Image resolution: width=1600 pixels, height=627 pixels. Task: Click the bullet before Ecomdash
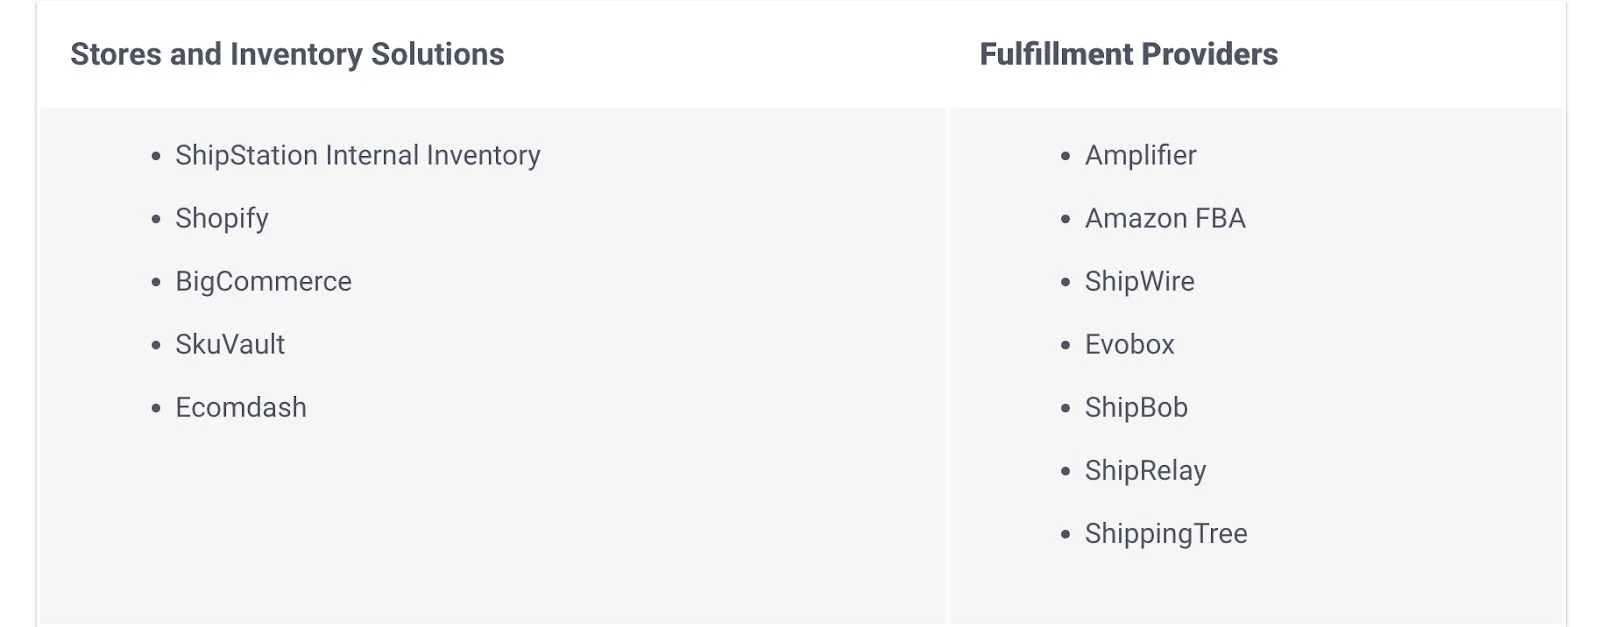pyautogui.click(x=156, y=408)
